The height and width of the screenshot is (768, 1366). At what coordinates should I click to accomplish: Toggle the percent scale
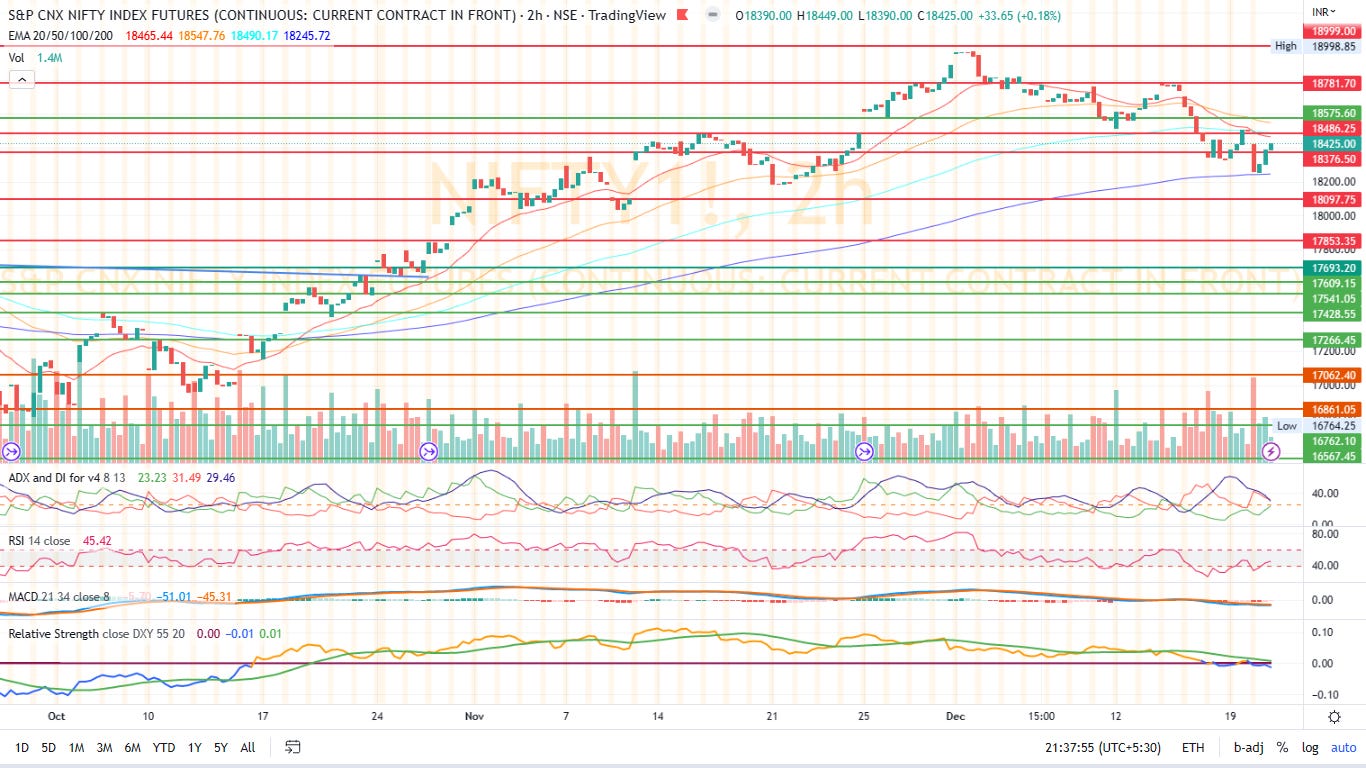pyautogui.click(x=1282, y=747)
